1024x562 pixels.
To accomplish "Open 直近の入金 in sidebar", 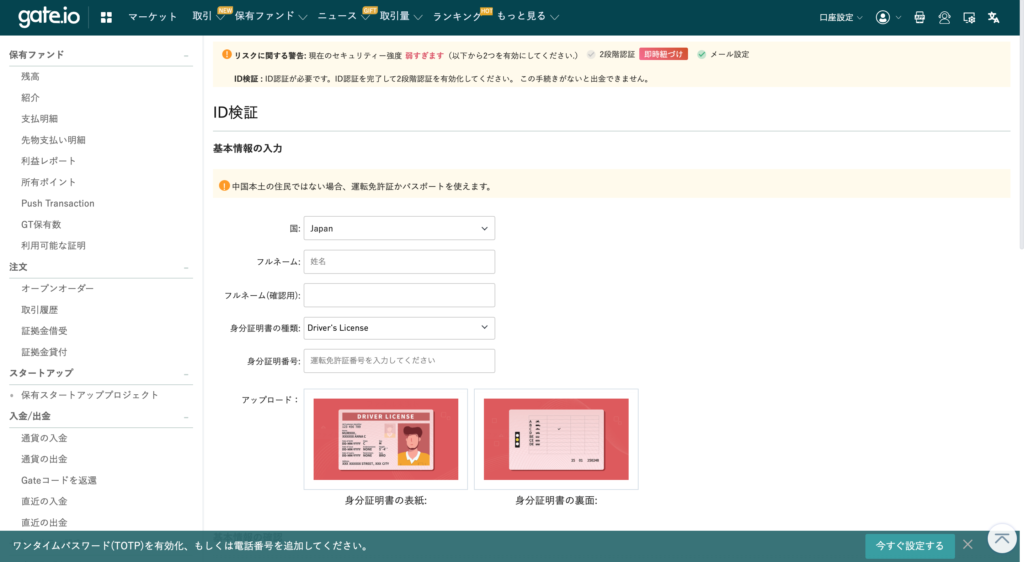I will [44, 501].
